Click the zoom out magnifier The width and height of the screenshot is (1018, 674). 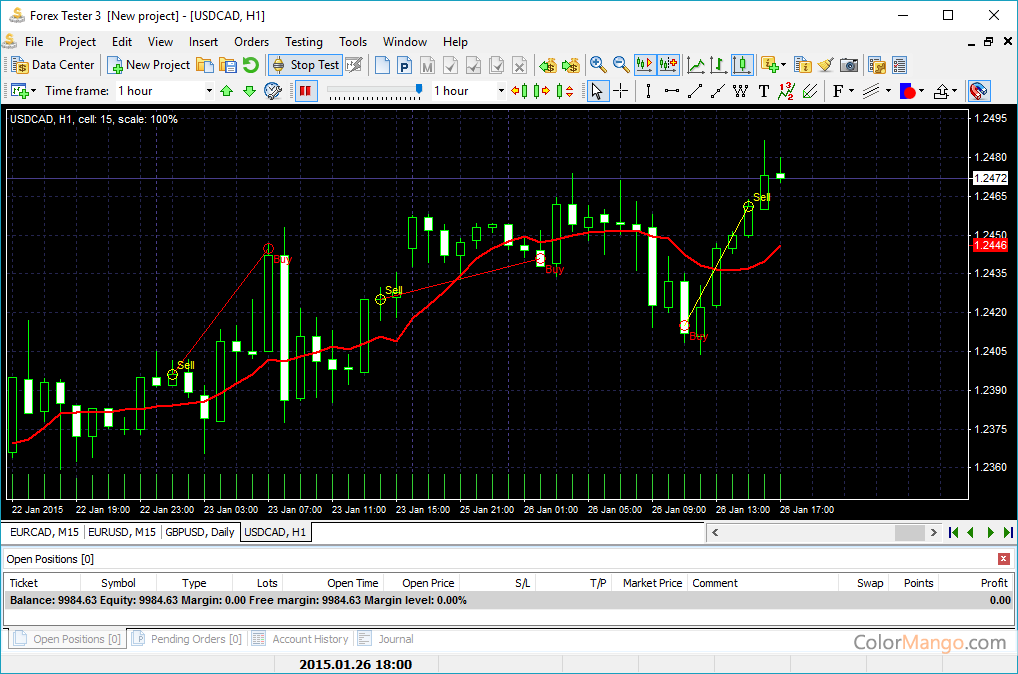coord(621,65)
